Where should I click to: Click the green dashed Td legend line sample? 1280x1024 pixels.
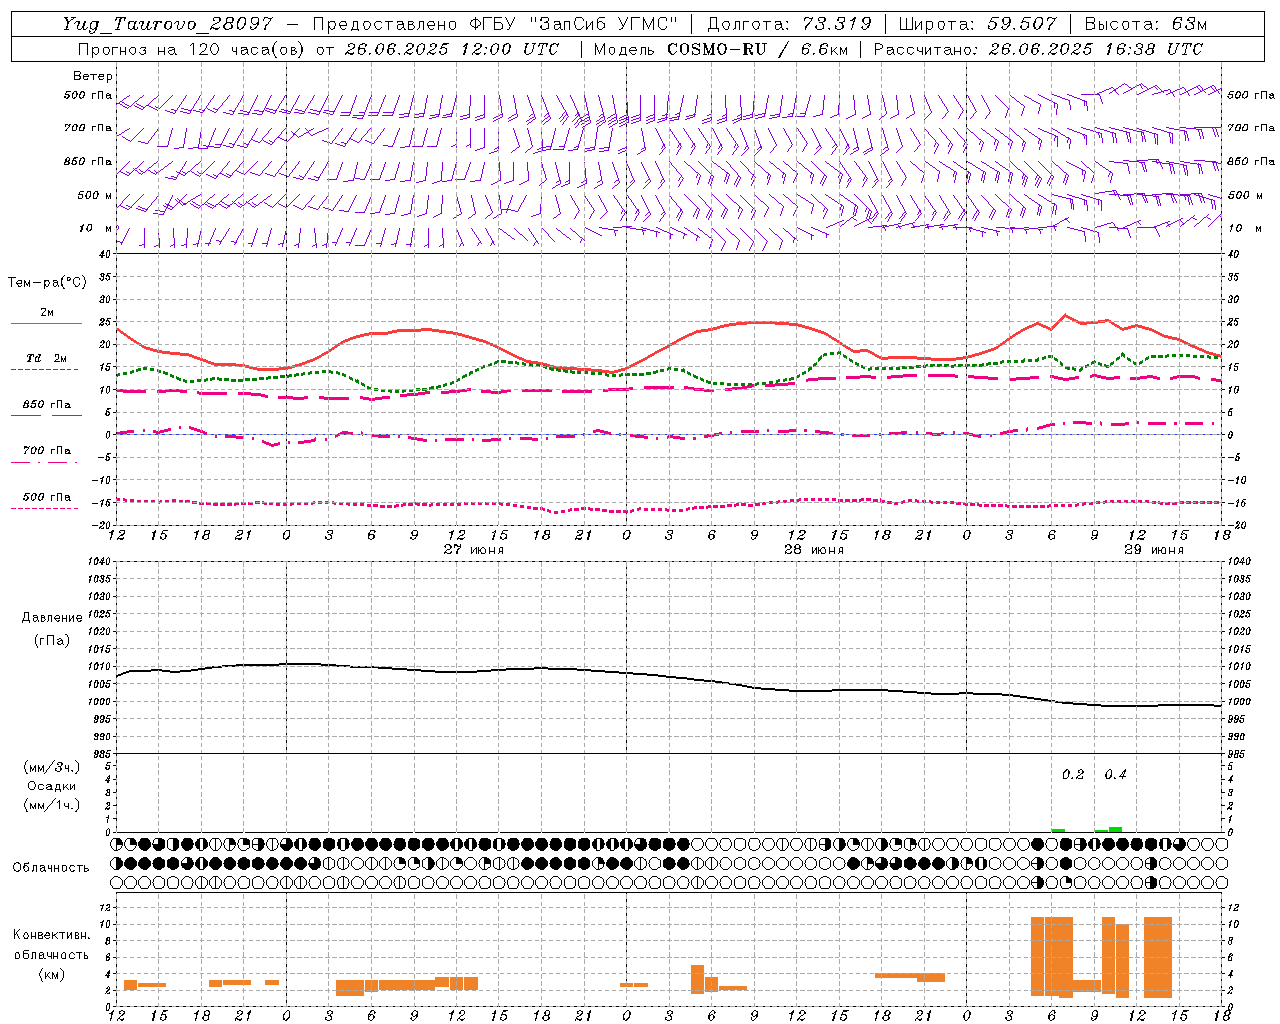[44, 369]
